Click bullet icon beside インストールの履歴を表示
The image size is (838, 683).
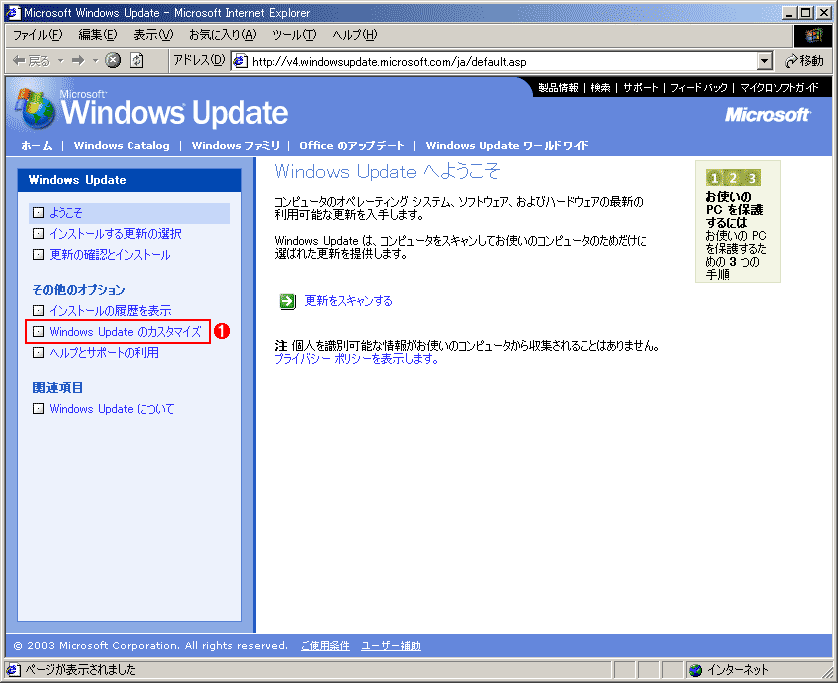(x=38, y=311)
